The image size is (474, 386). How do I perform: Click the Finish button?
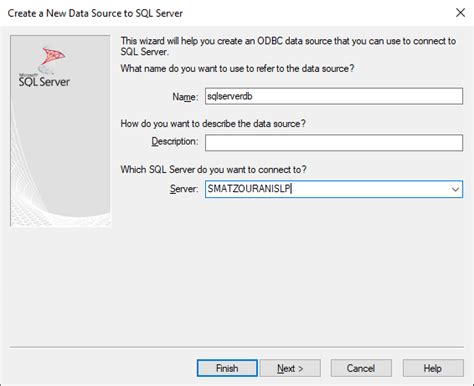pos(227,368)
